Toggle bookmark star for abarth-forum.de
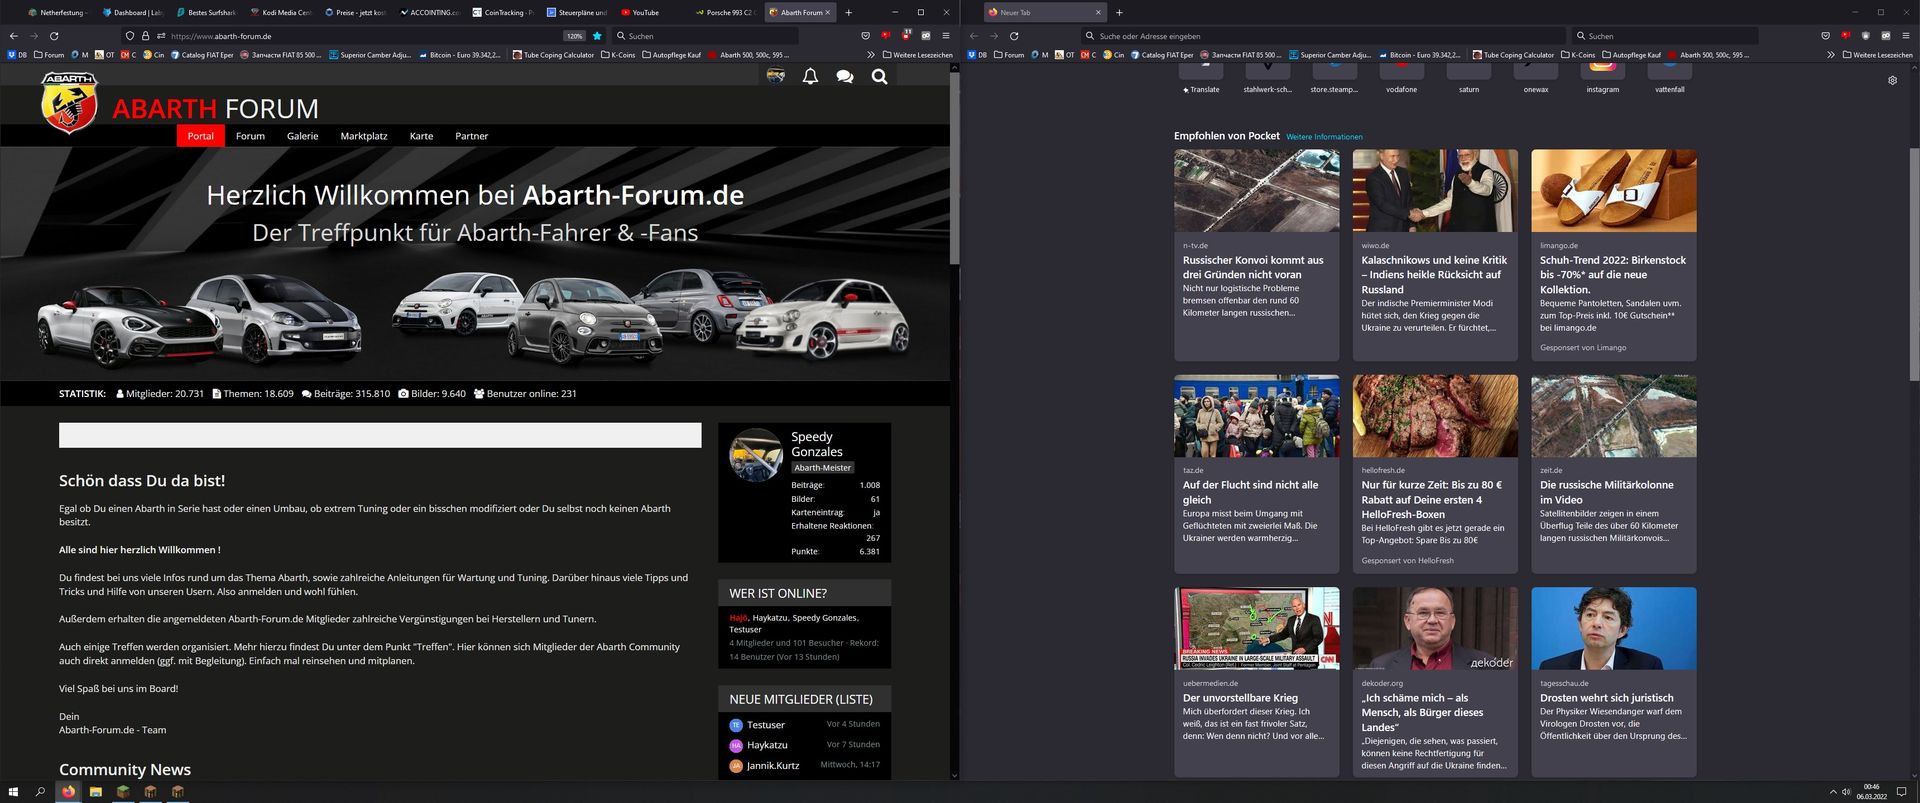Viewport: 1920px width, 803px height. [597, 36]
